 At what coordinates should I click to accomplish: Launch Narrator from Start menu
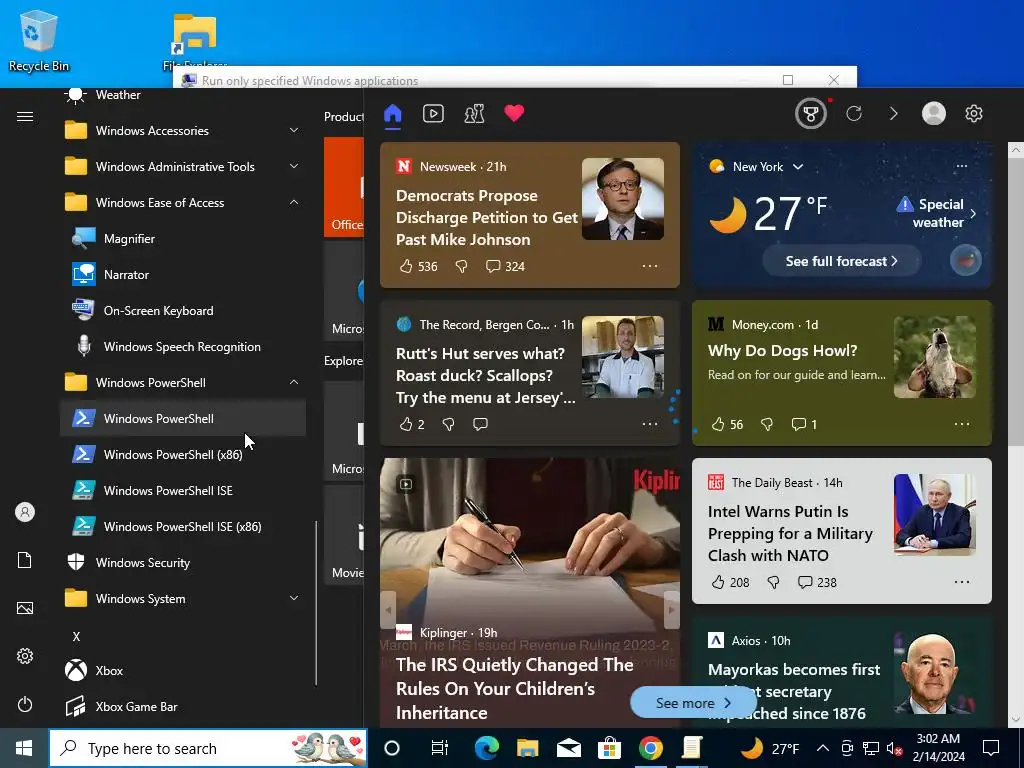(x=182, y=275)
